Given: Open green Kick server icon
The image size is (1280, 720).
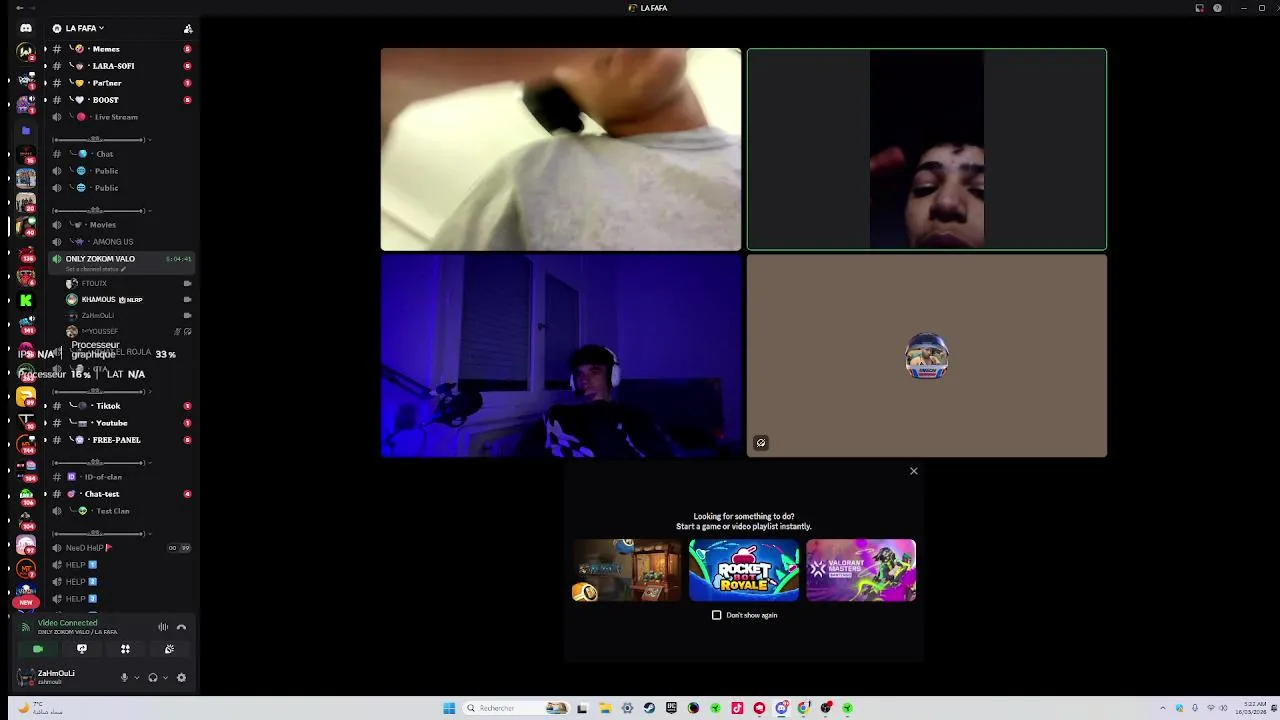Looking at the screenshot, I should [26, 300].
